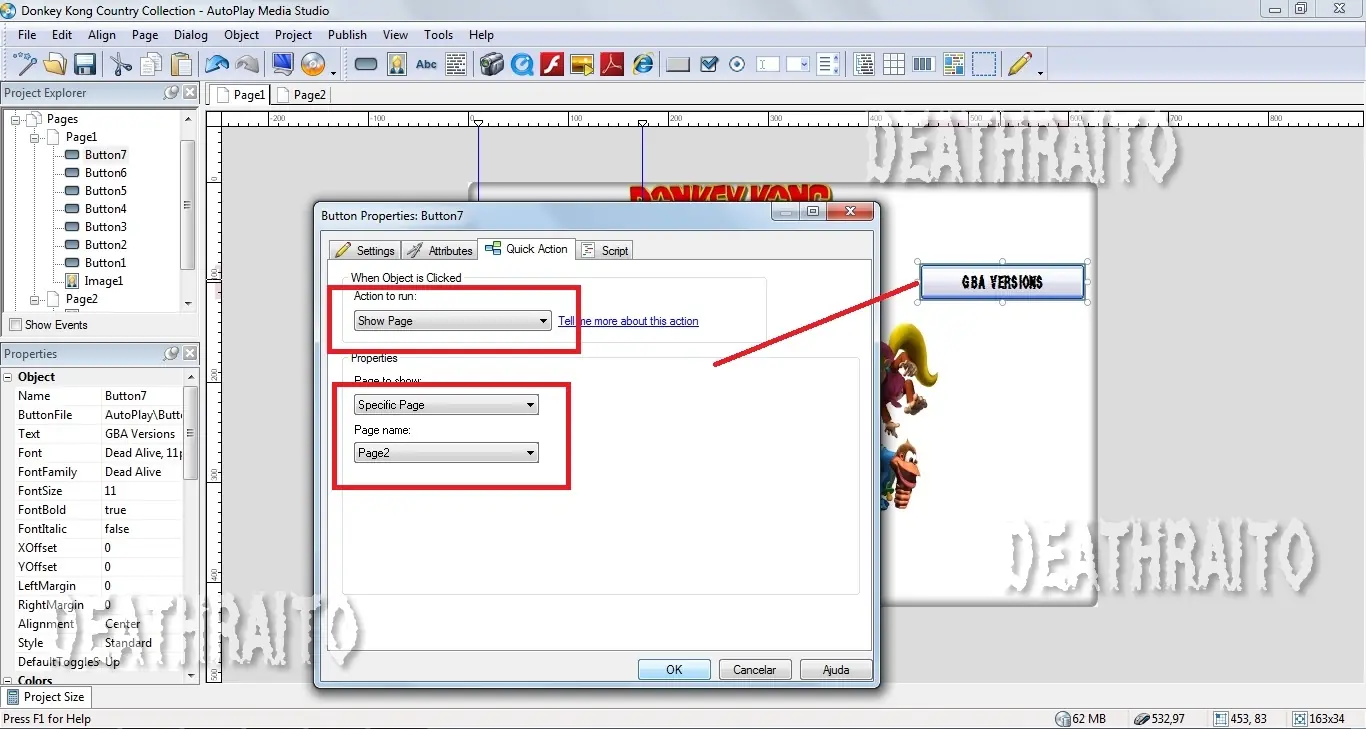Insert a RadioButton object from toolbar

[x=737, y=65]
